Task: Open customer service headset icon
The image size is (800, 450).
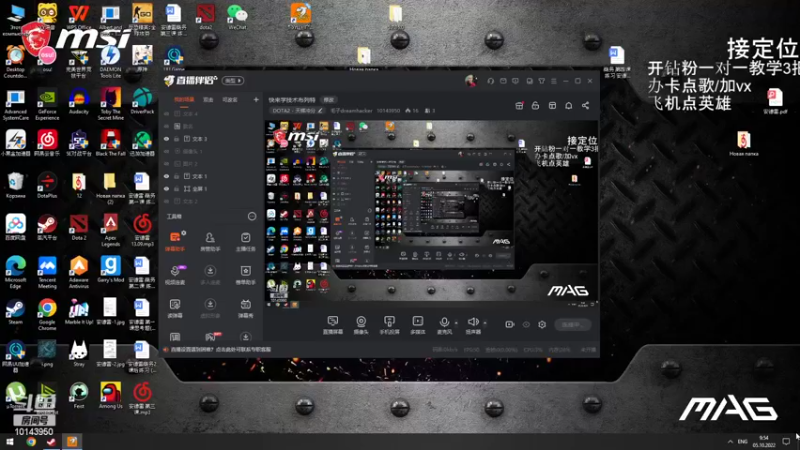Action: [490, 81]
